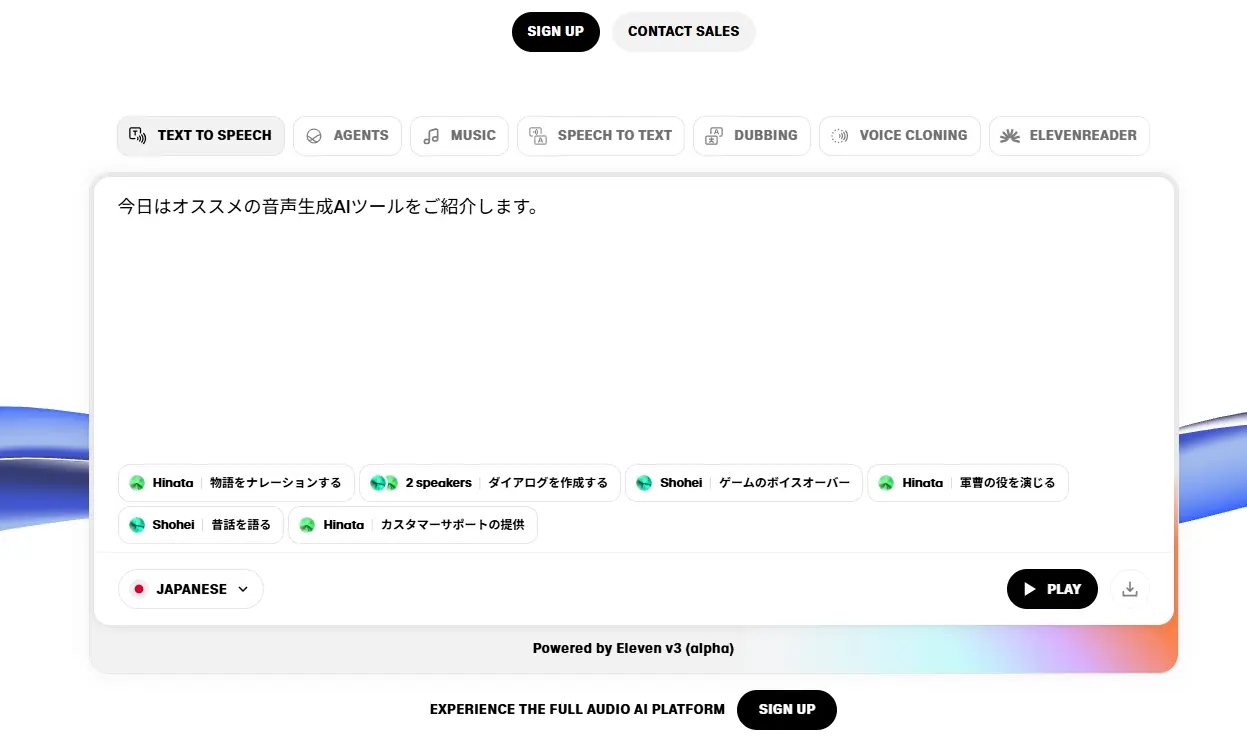The image size is (1247, 755).
Task: Choose the カスタマーサポートの提供 preset
Action: pyautogui.click(x=413, y=525)
